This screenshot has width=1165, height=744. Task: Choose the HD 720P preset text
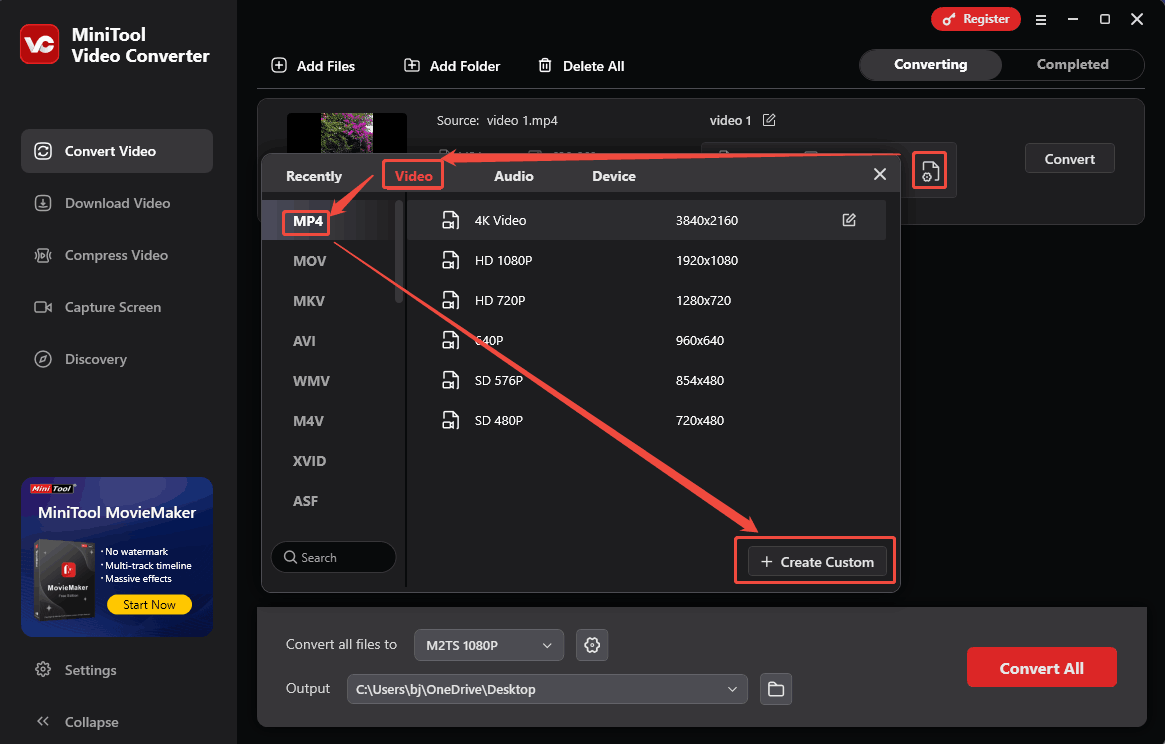[499, 300]
